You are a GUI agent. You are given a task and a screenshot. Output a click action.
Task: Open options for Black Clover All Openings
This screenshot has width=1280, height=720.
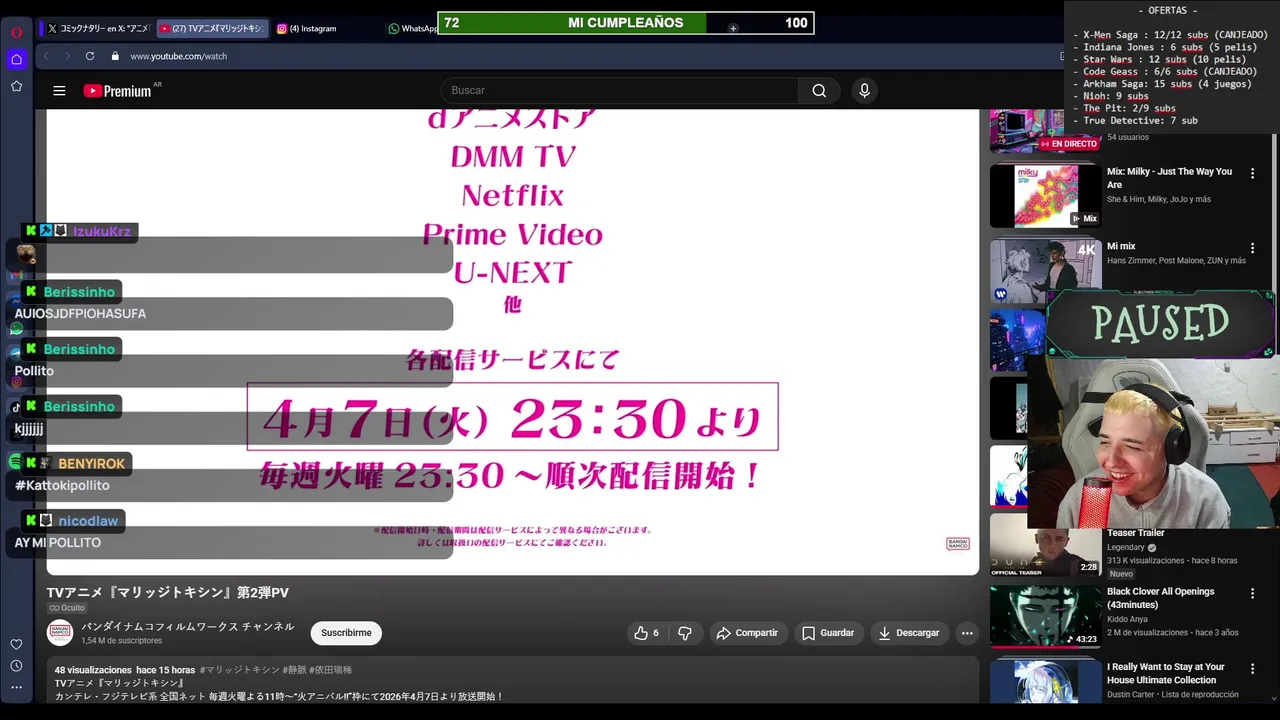[x=1252, y=593]
